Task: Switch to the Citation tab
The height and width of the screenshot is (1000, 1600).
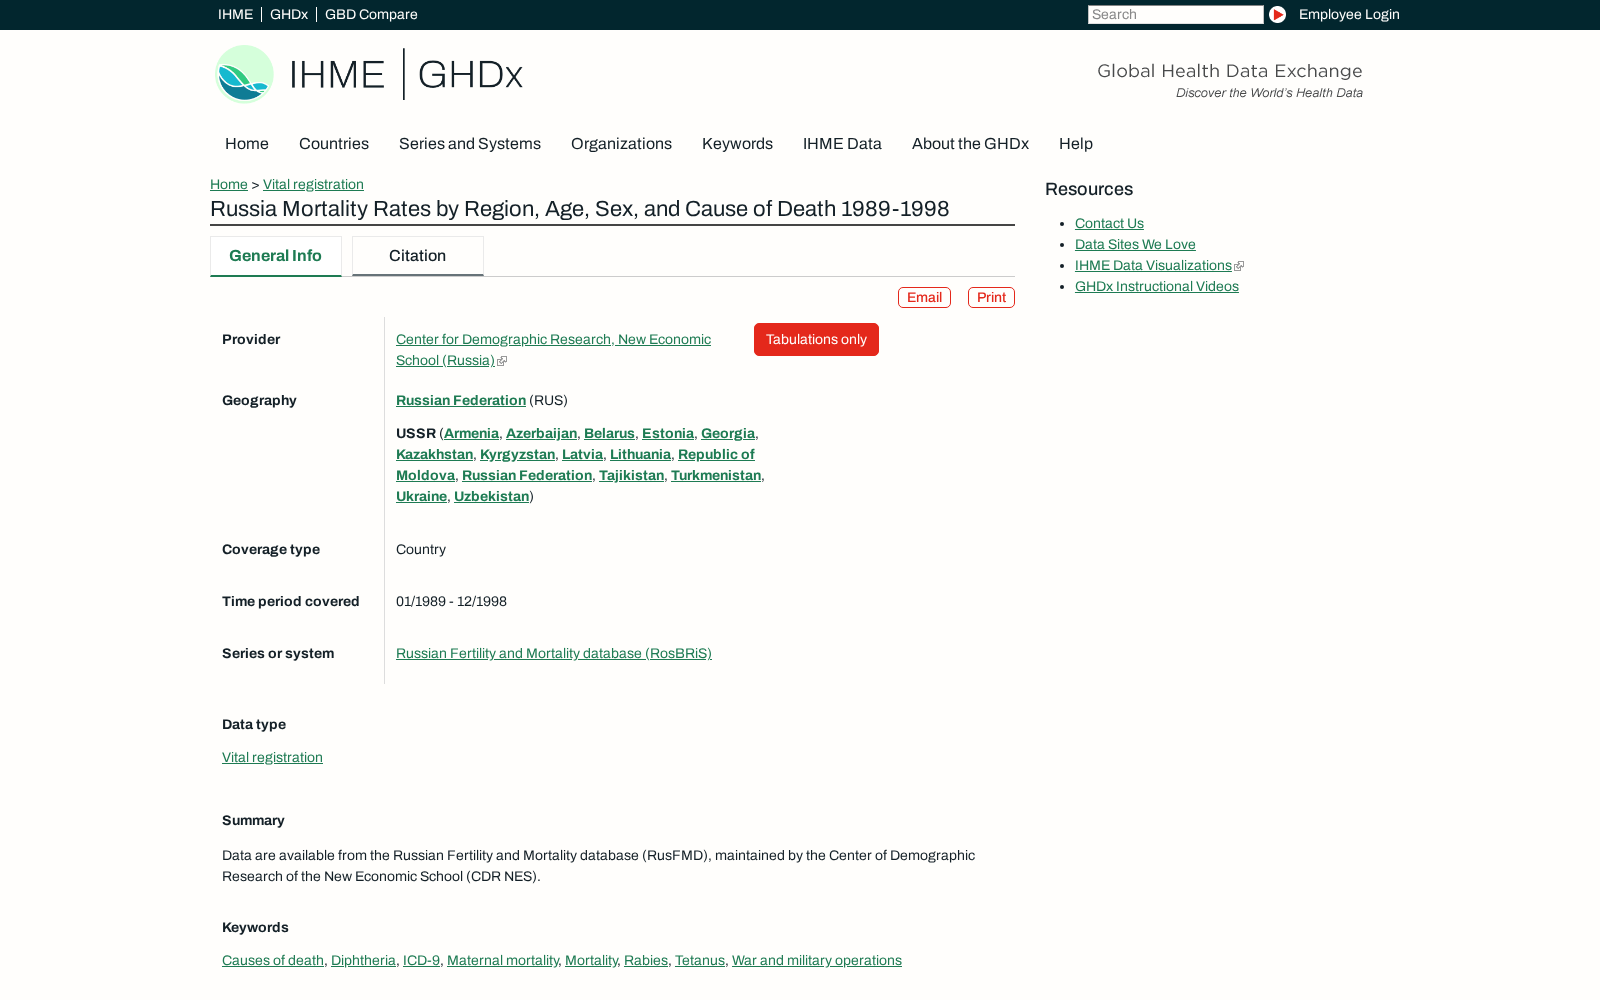Action: [x=418, y=256]
